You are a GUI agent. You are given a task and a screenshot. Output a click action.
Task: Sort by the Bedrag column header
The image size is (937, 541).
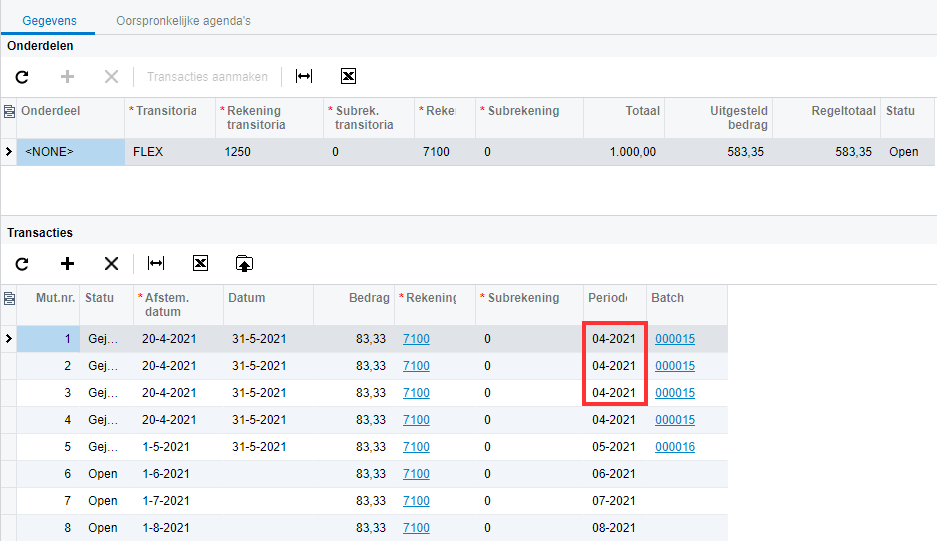(353, 298)
